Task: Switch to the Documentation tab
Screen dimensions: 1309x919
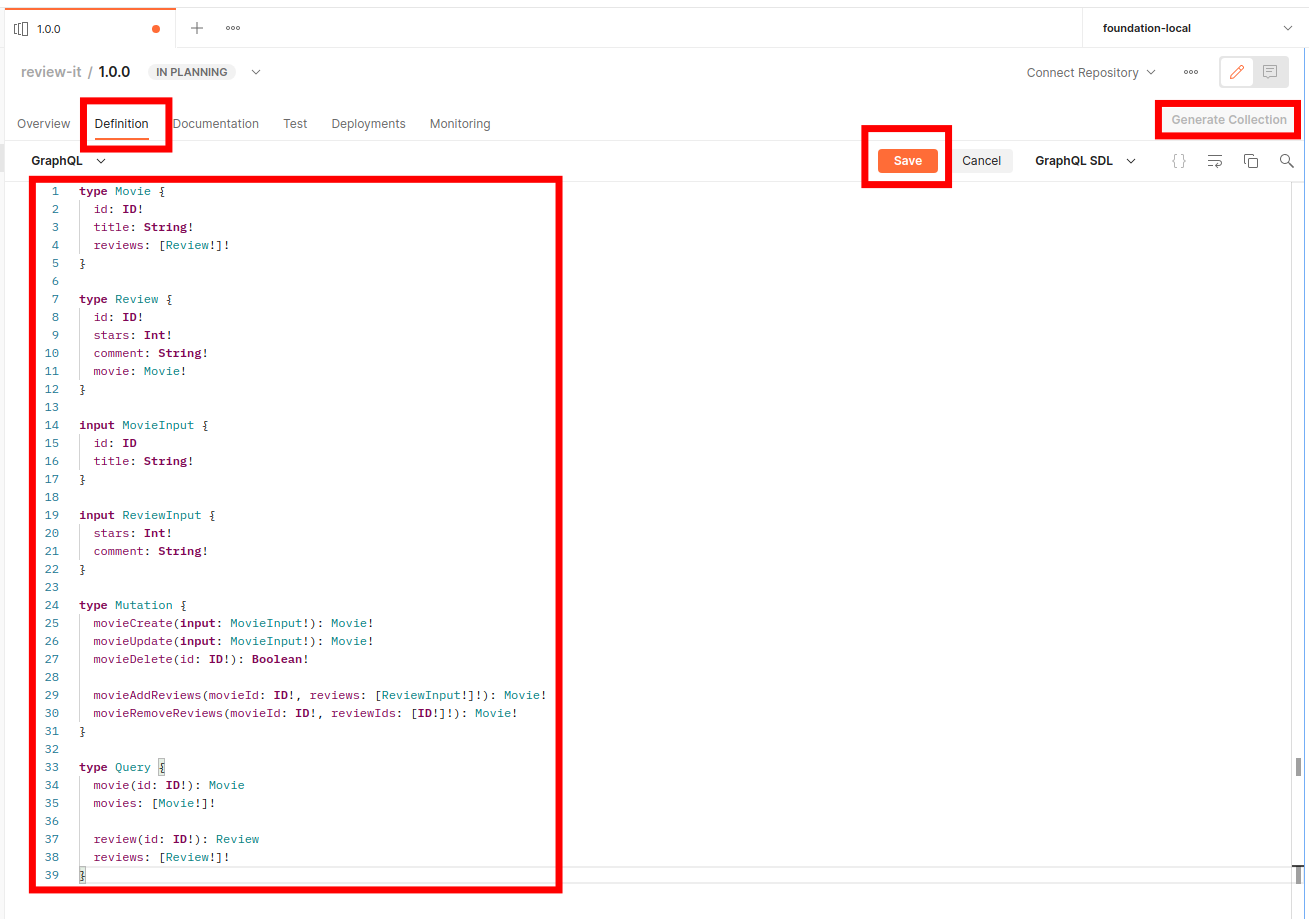Action: 215,123
